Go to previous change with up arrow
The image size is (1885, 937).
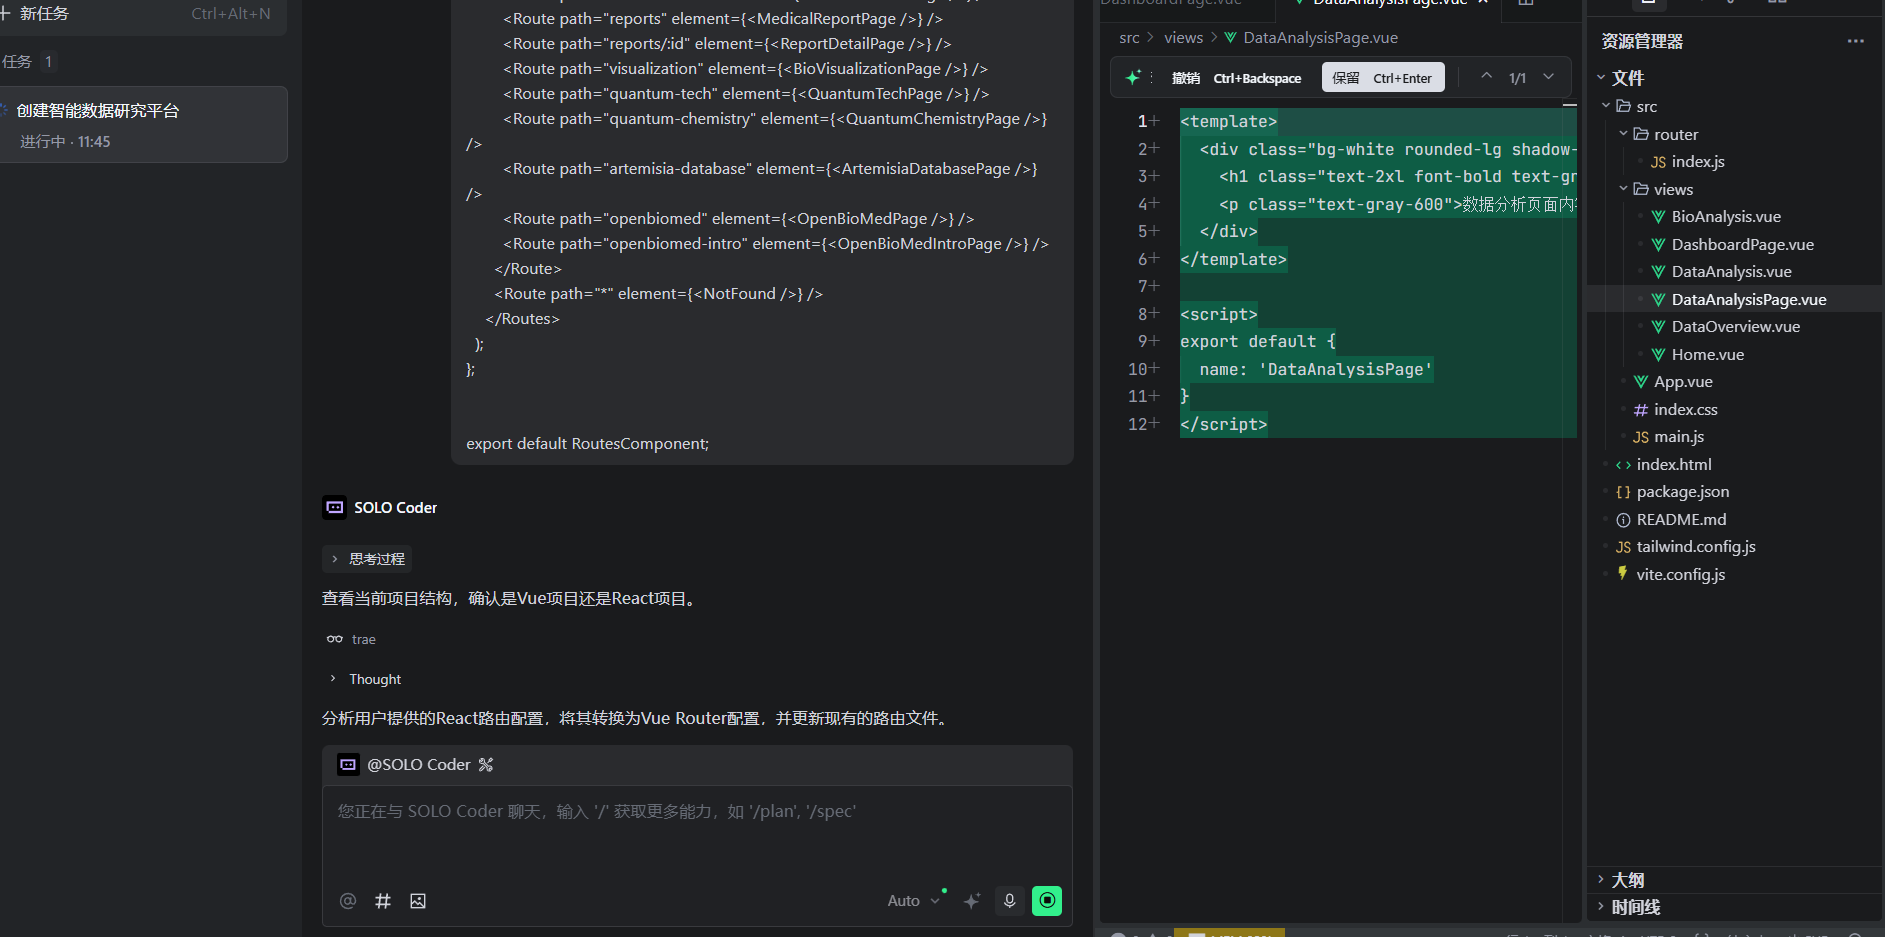pyautogui.click(x=1487, y=77)
